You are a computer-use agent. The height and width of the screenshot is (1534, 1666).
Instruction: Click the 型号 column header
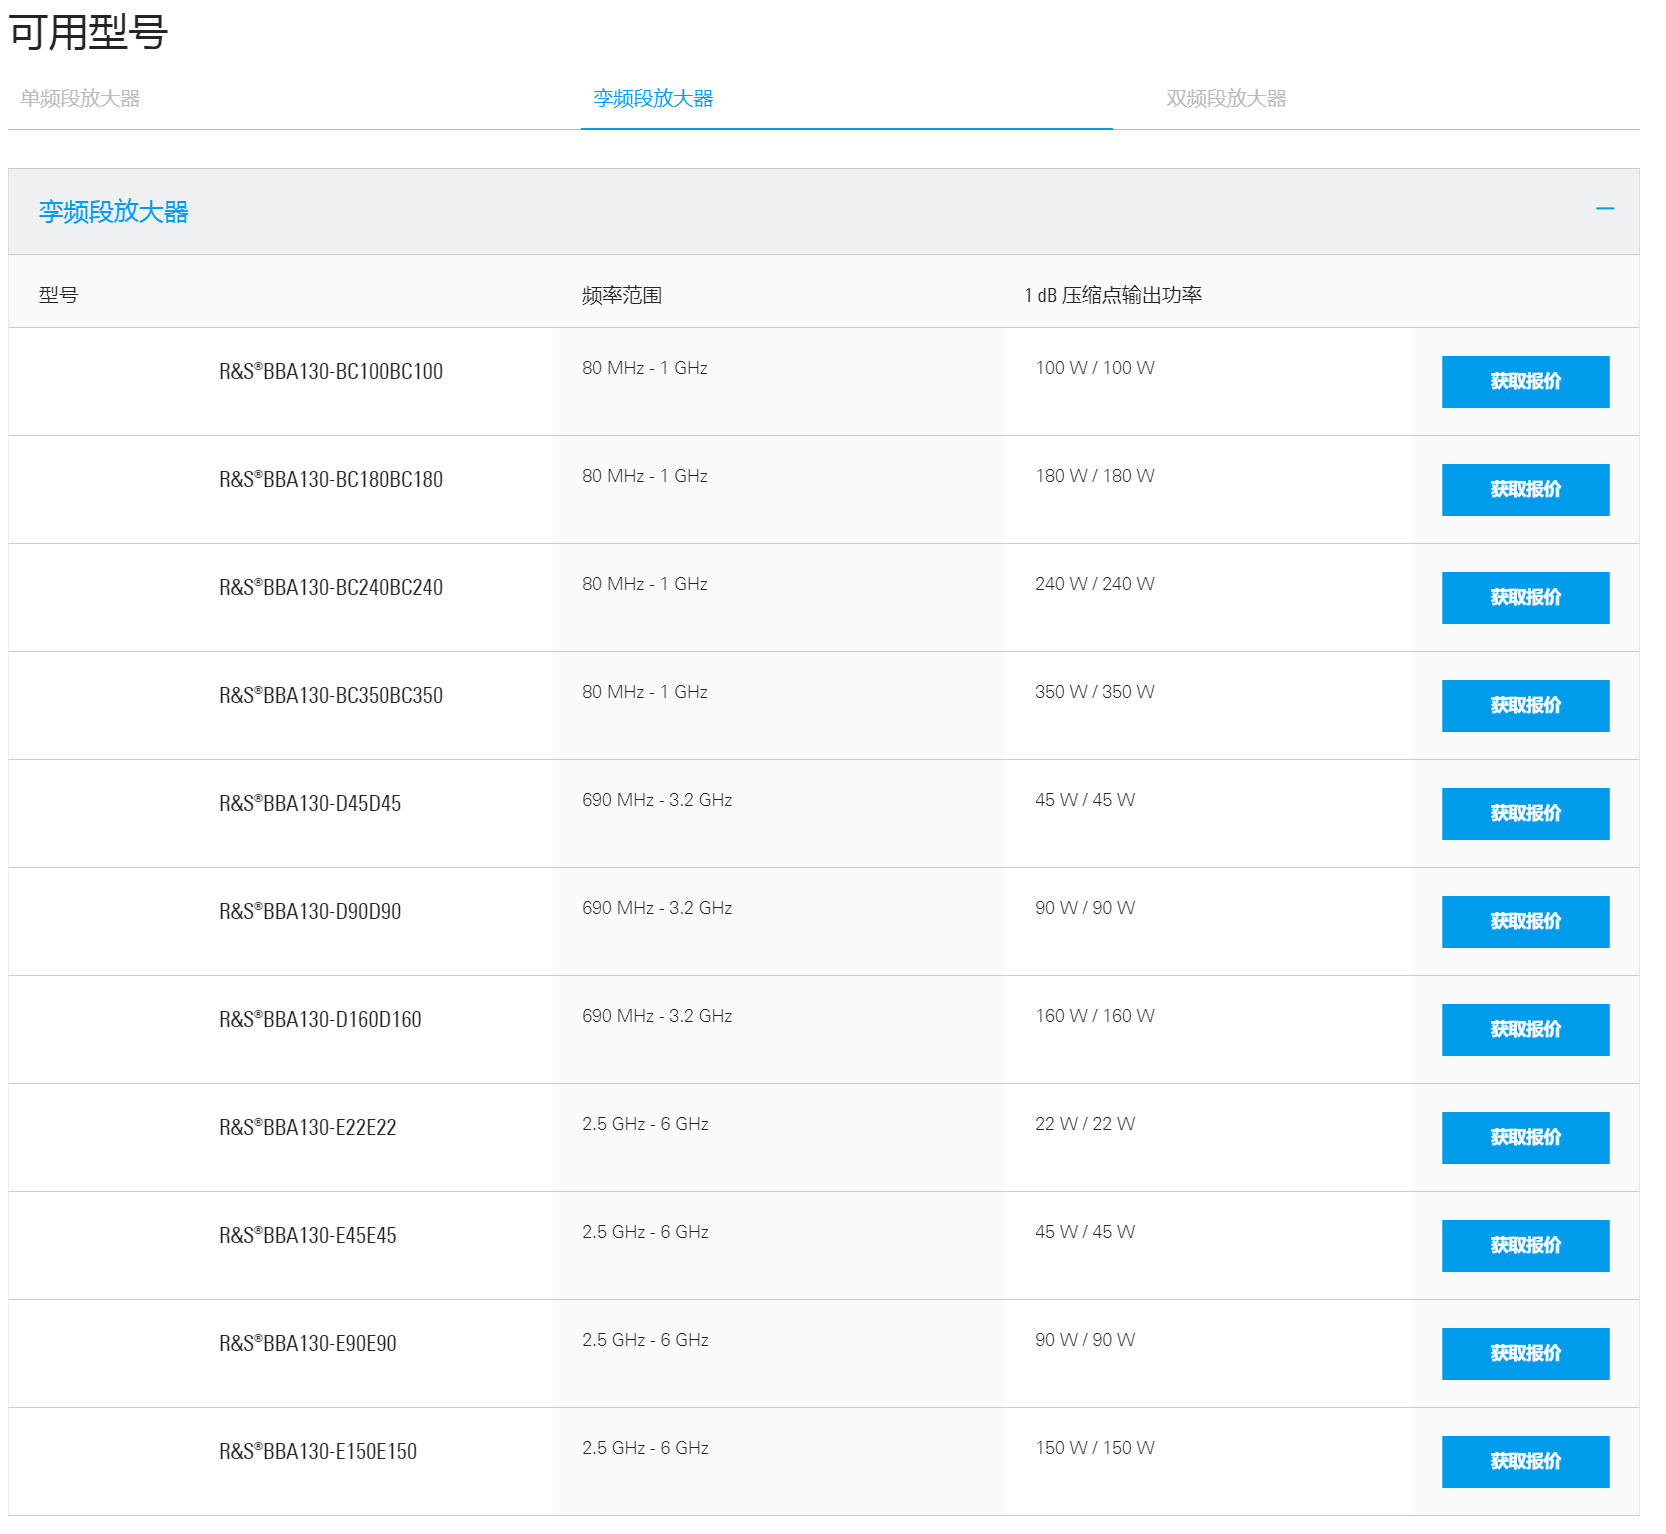coord(58,295)
